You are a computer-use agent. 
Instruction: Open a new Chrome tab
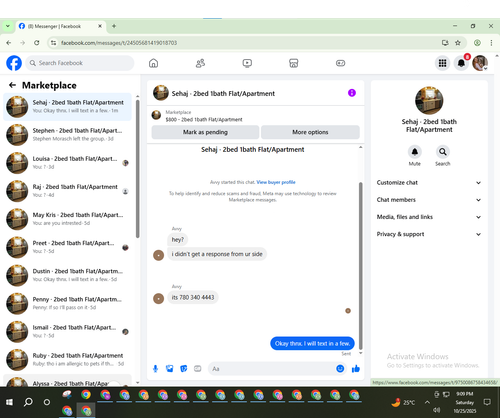click(114, 26)
